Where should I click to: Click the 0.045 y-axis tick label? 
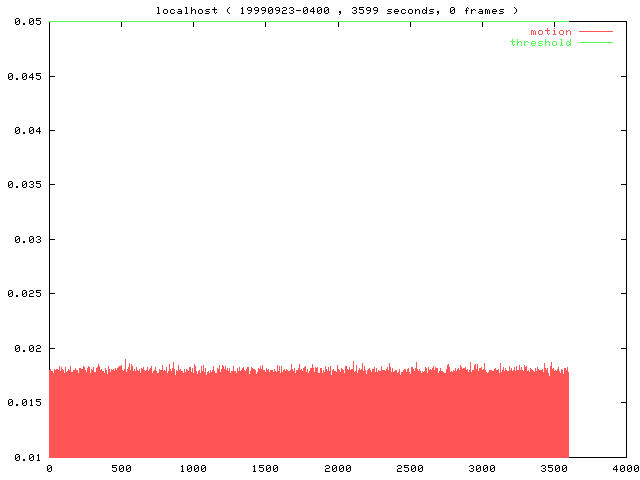[x=23, y=76]
